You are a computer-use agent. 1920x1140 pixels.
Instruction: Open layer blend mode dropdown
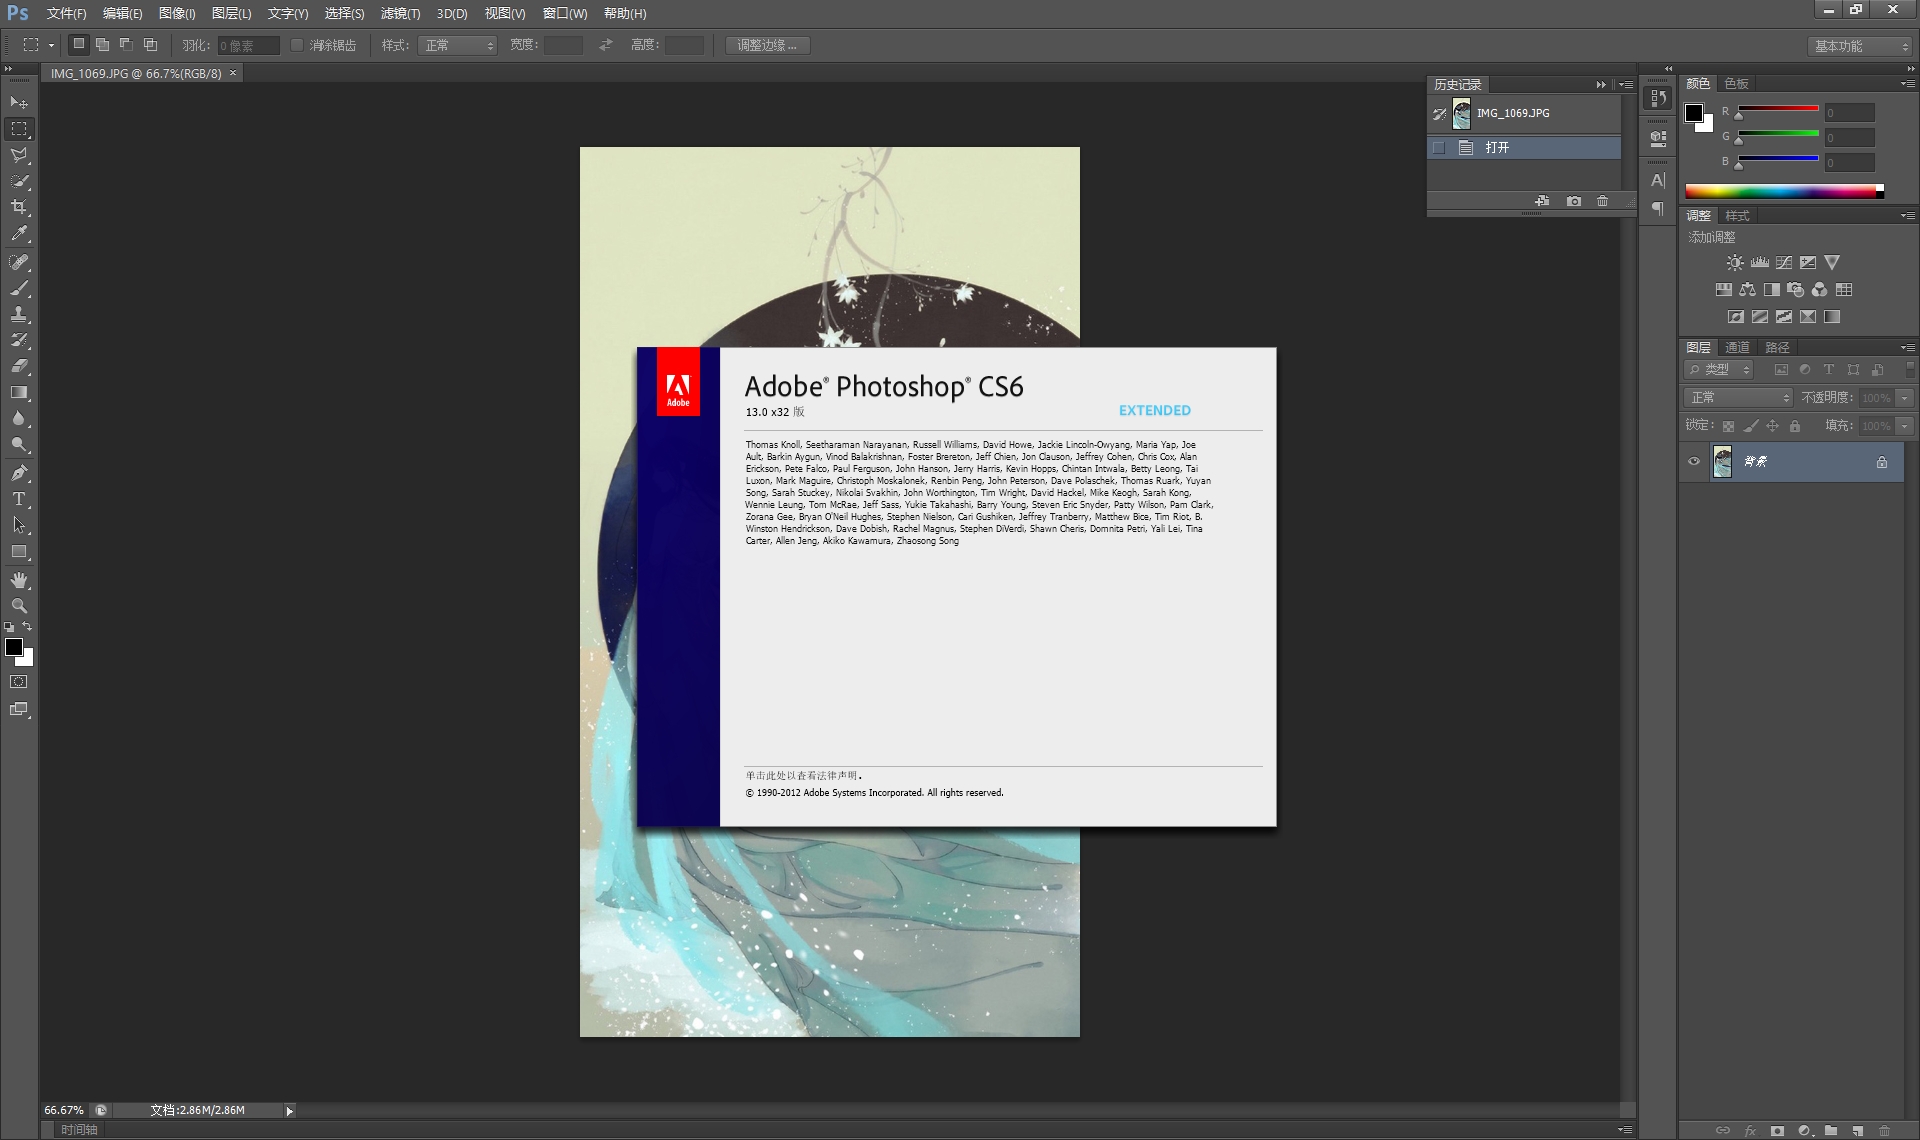(x=1738, y=397)
